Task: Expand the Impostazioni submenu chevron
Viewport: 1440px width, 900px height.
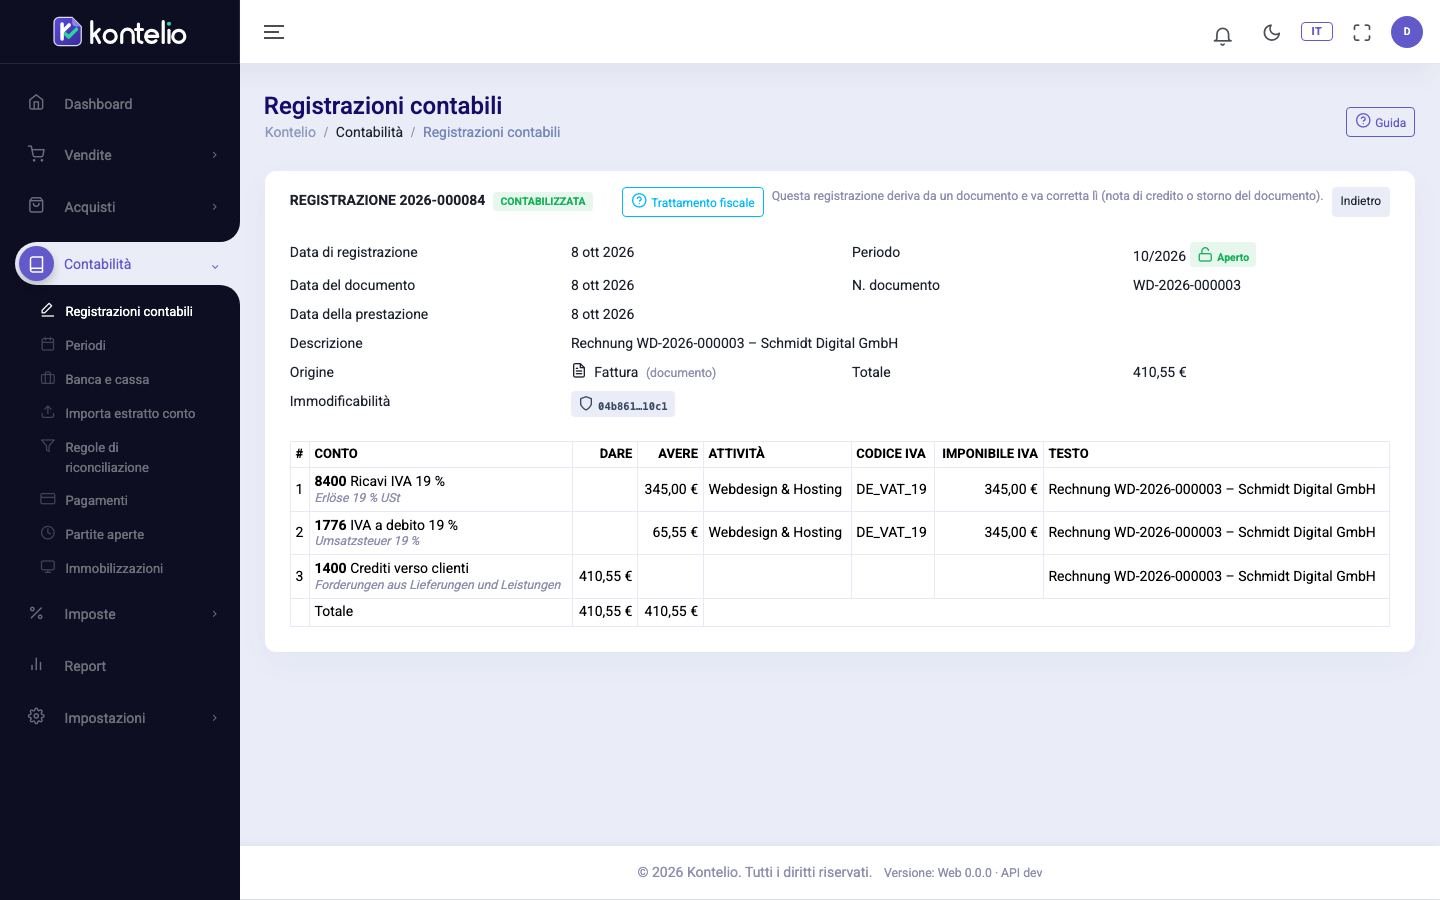Action: click(214, 718)
